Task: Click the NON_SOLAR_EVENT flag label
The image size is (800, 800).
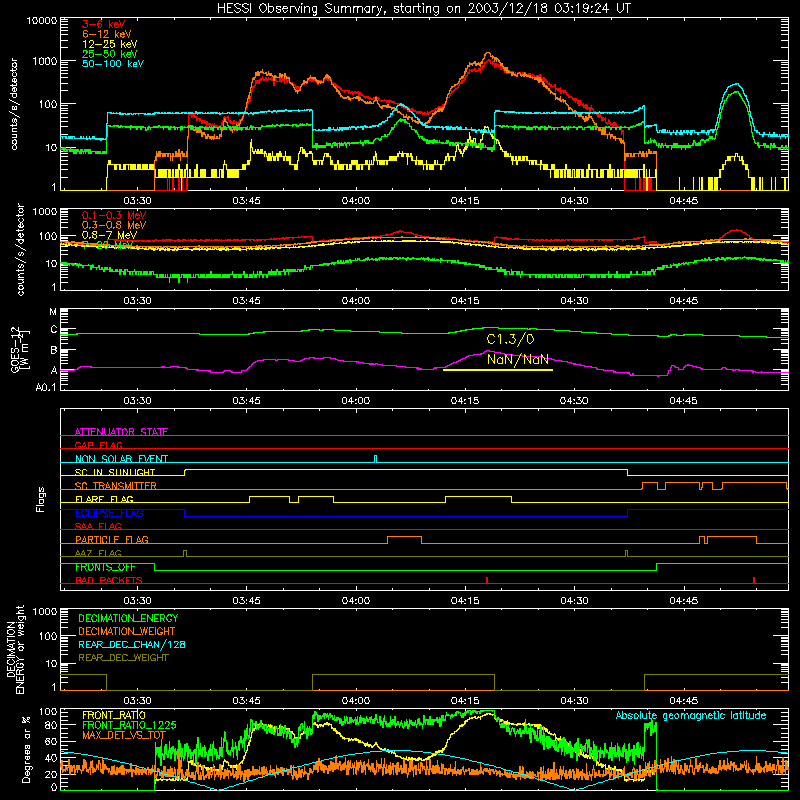Action: 121,459
